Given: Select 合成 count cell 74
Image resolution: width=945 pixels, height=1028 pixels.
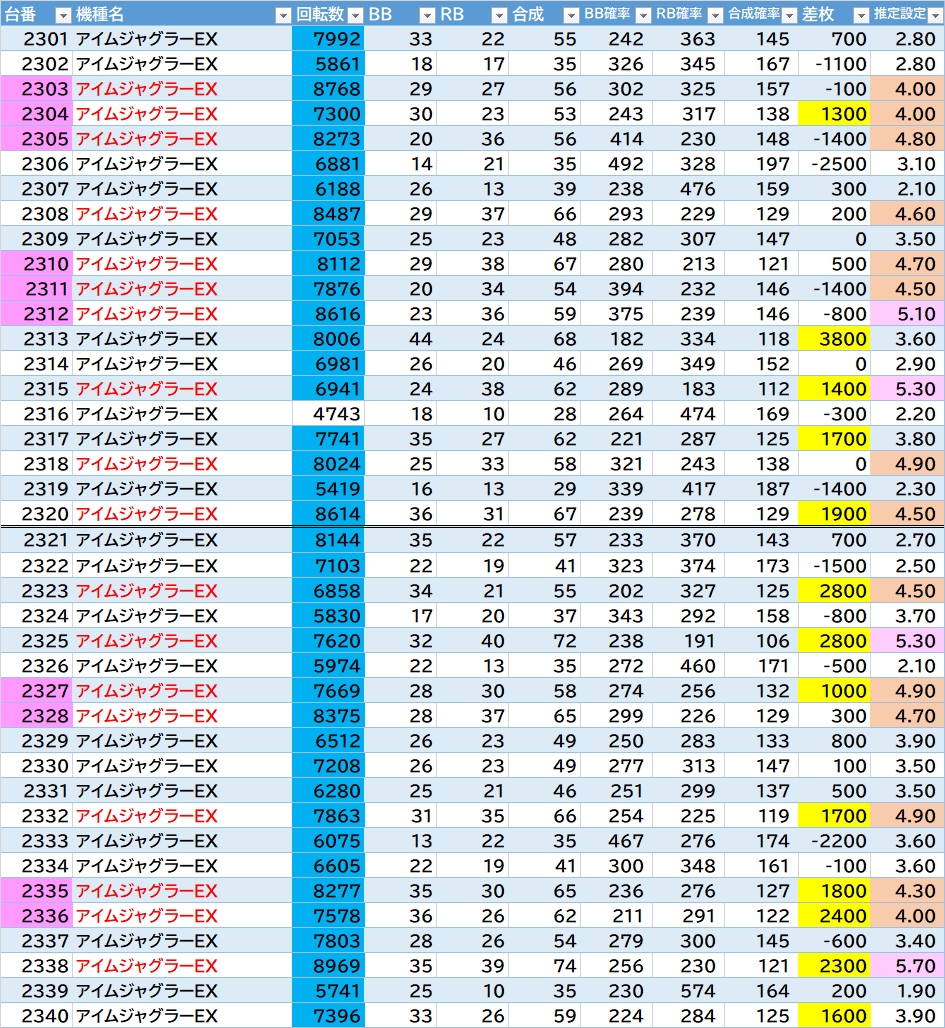Looking at the screenshot, I should pyautogui.click(x=544, y=966).
